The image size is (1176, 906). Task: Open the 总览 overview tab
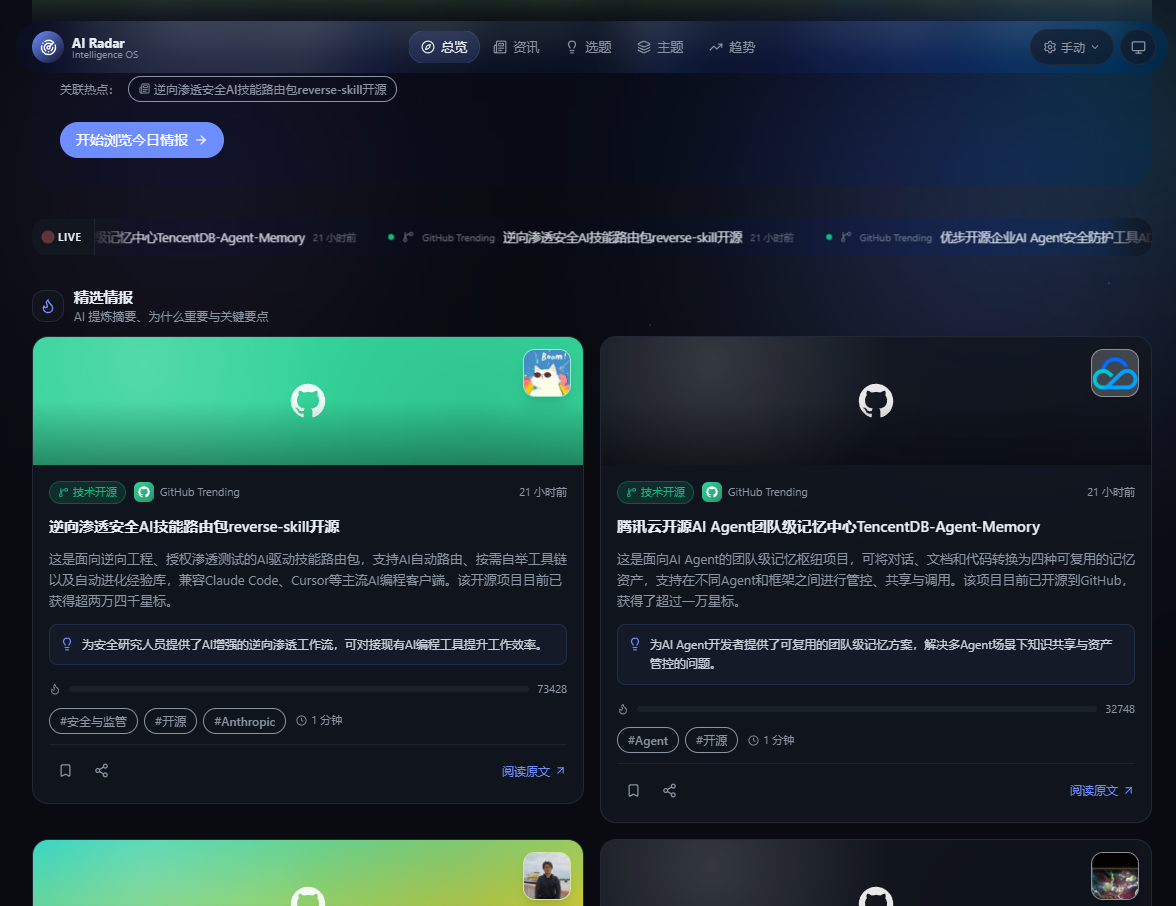point(444,47)
